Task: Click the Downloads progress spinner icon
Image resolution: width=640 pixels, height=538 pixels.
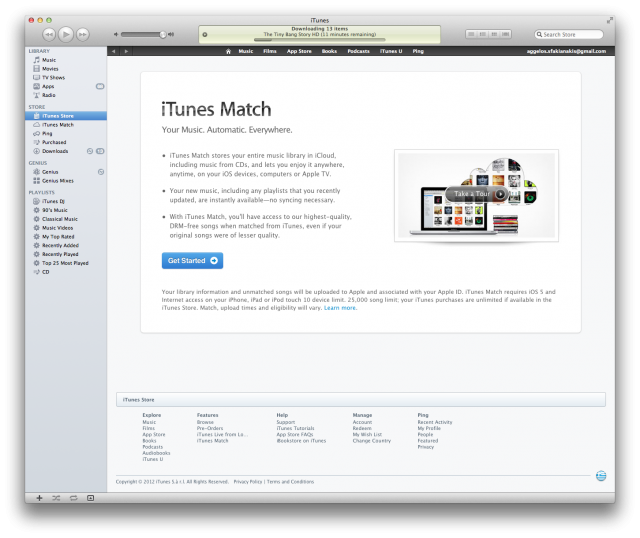Action: (90, 151)
